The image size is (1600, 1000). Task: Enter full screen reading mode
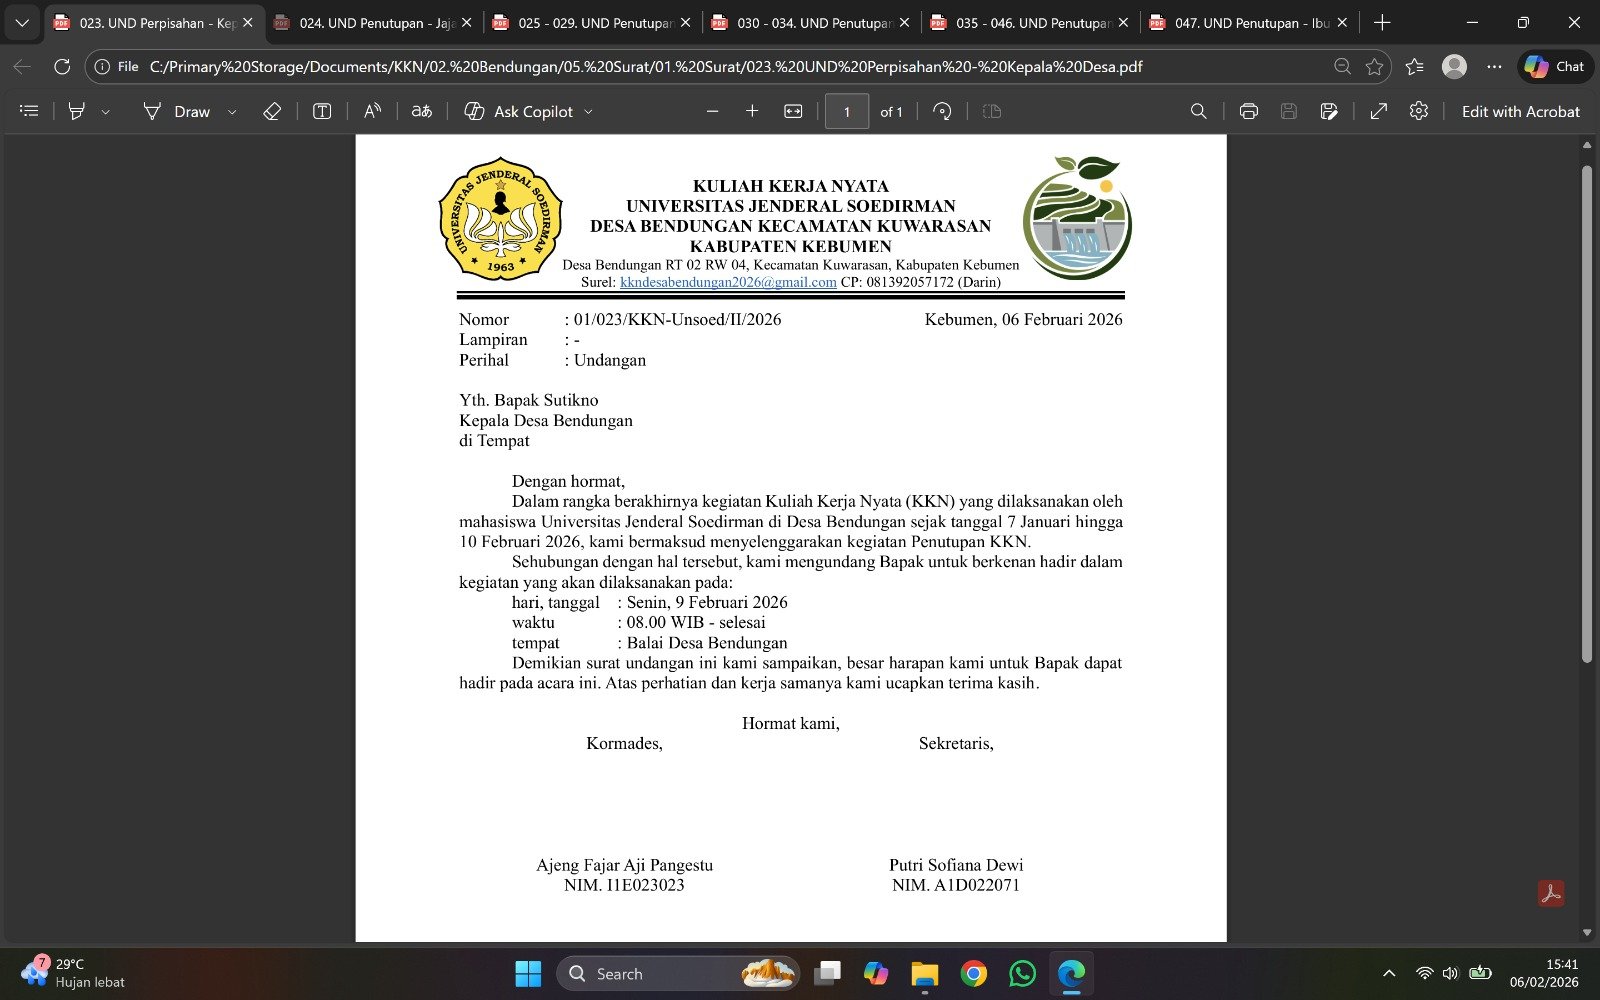(1378, 111)
